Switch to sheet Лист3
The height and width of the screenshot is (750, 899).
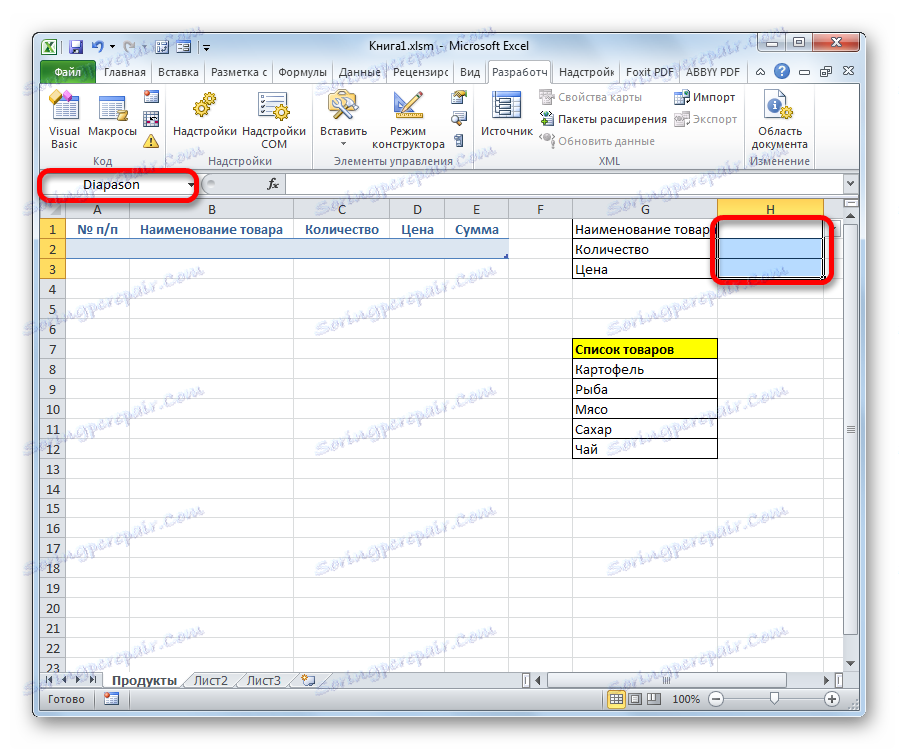[x=264, y=681]
